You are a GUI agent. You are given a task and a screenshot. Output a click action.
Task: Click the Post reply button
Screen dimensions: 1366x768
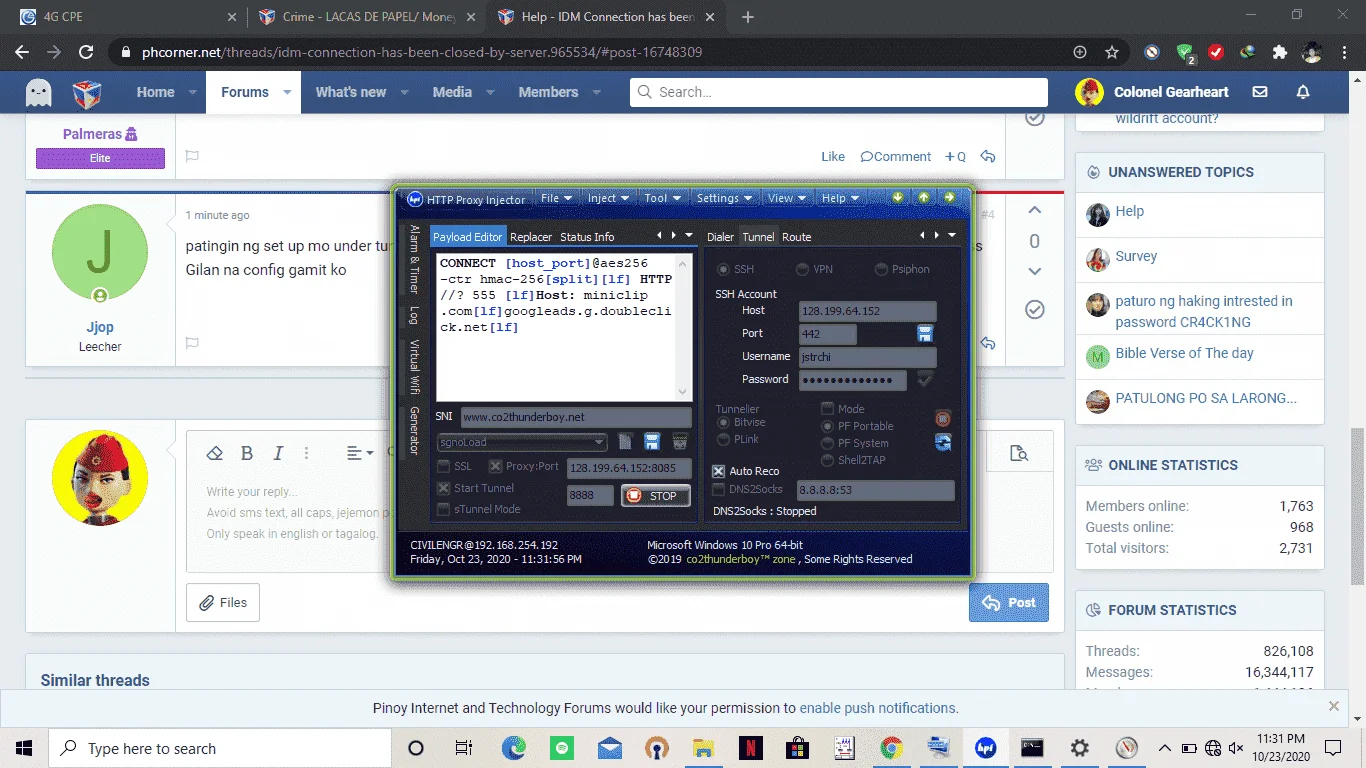click(x=1009, y=602)
